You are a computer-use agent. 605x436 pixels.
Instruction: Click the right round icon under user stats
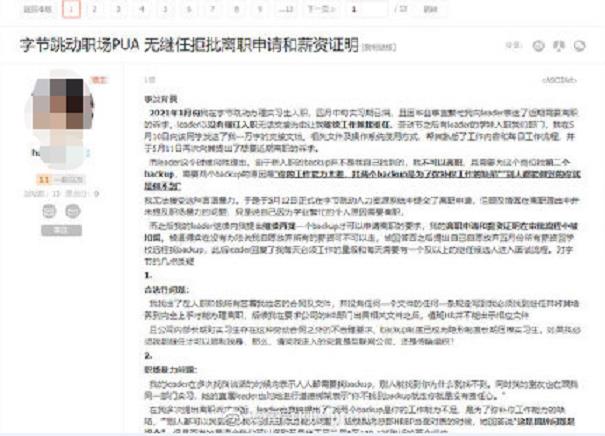[x=74, y=210]
